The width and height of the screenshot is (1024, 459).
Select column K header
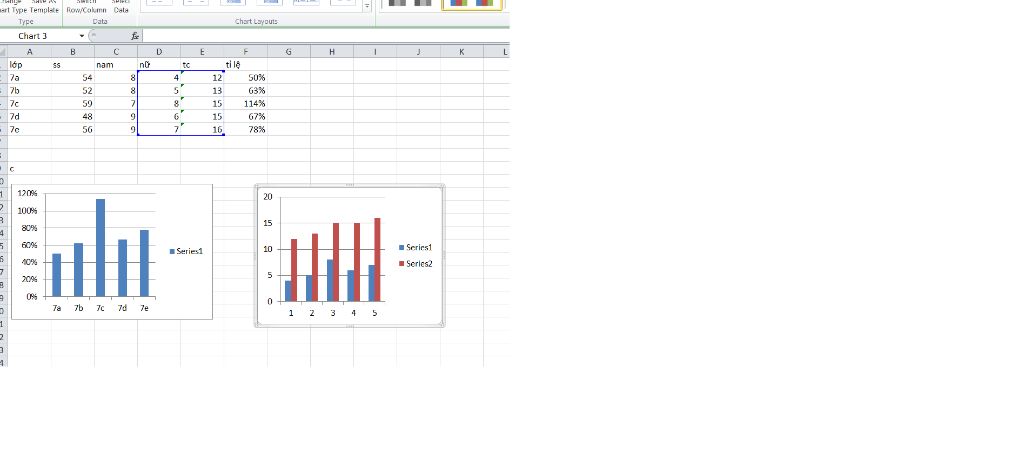[461, 52]
